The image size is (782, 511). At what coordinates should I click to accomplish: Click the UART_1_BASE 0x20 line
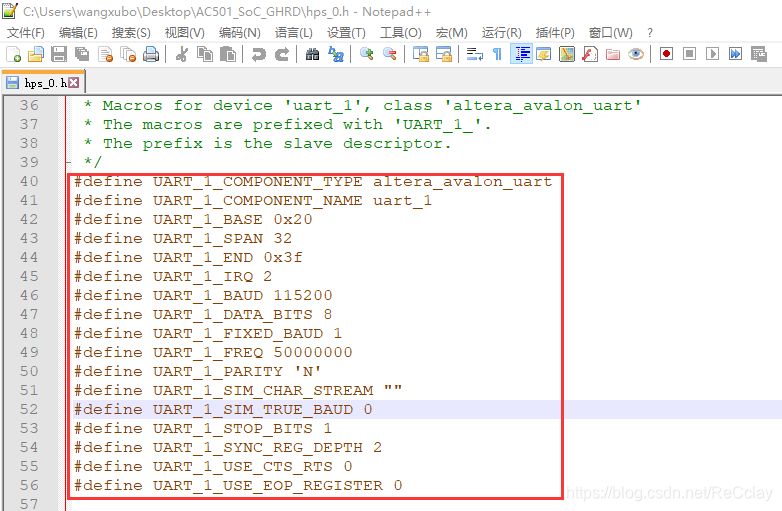coord(193,219)
